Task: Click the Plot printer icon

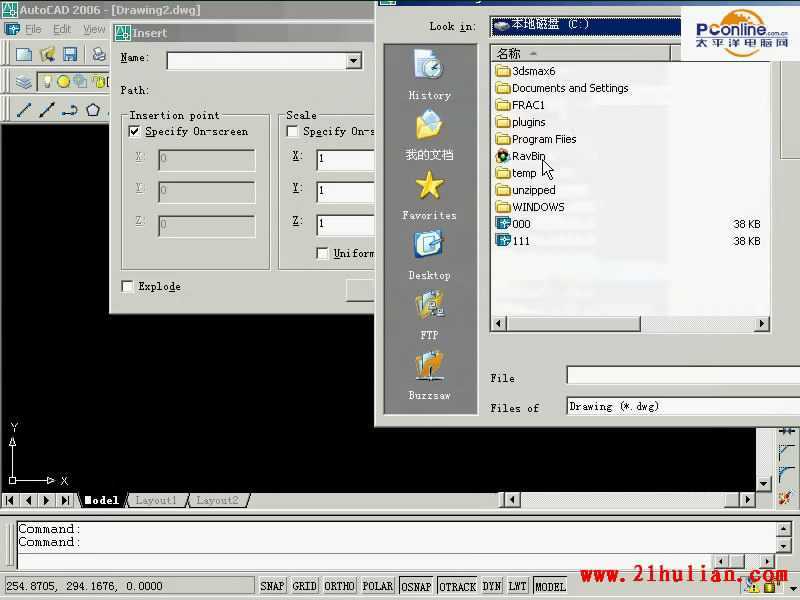Action: (98, 54)
